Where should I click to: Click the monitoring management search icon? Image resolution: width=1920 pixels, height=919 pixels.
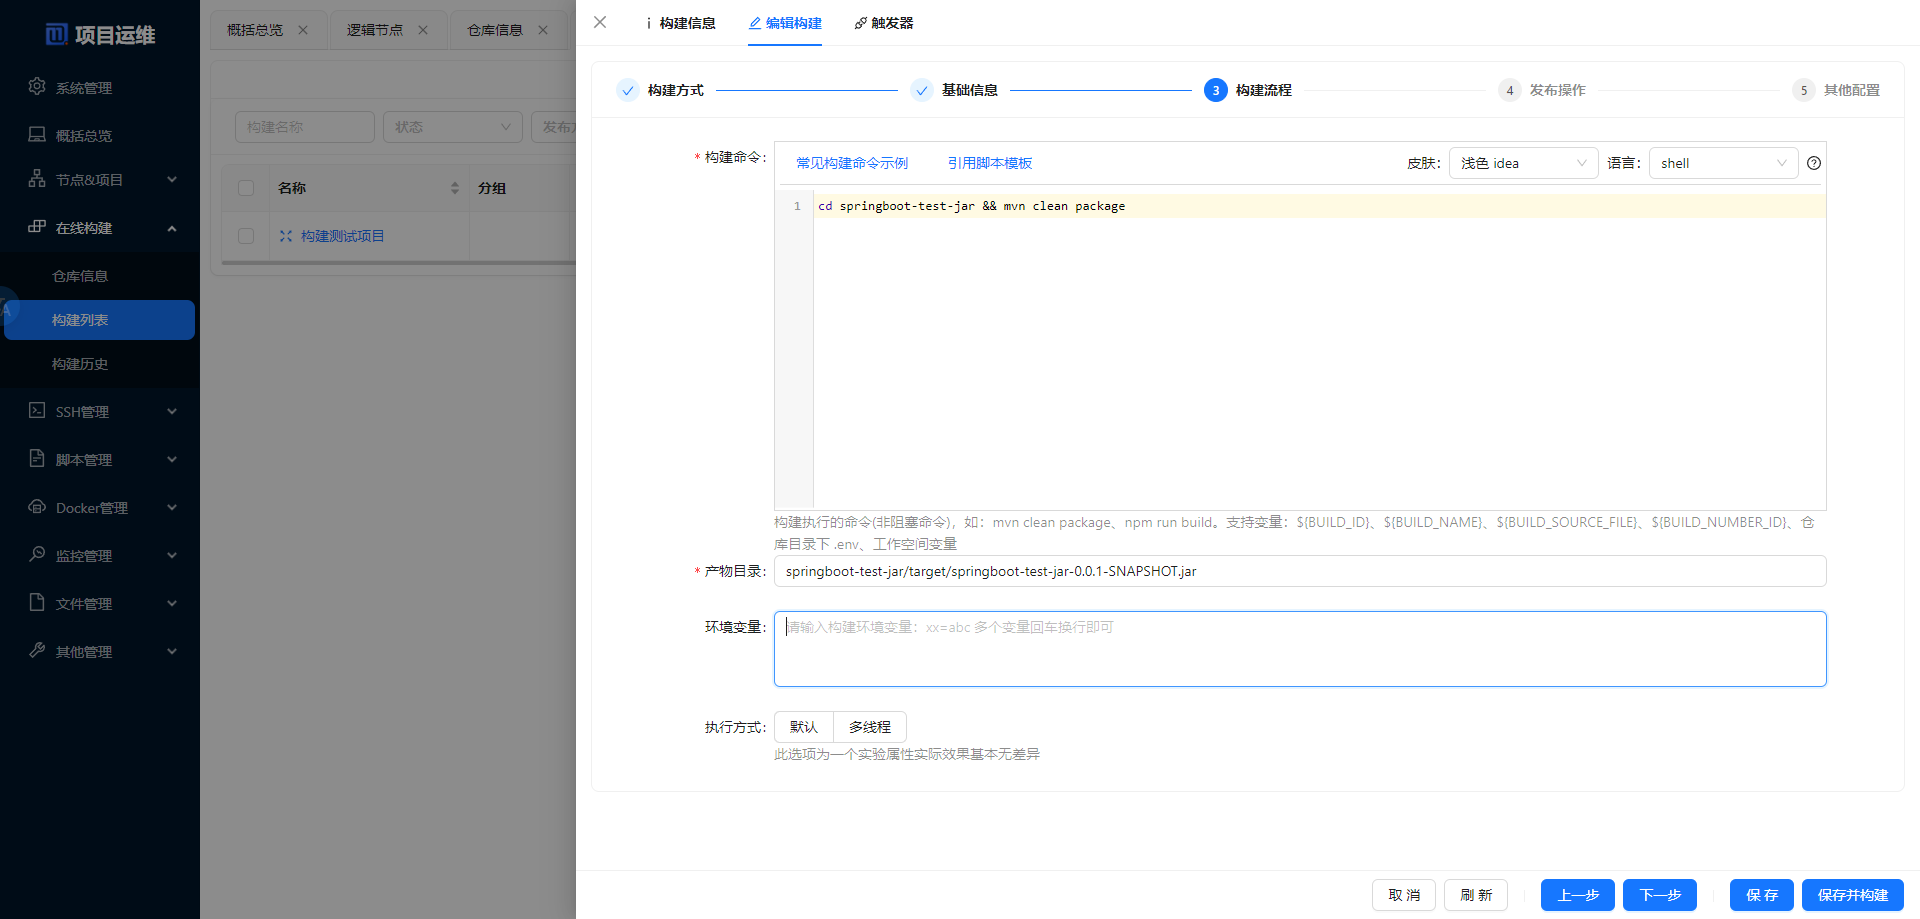tap(37, 554)
